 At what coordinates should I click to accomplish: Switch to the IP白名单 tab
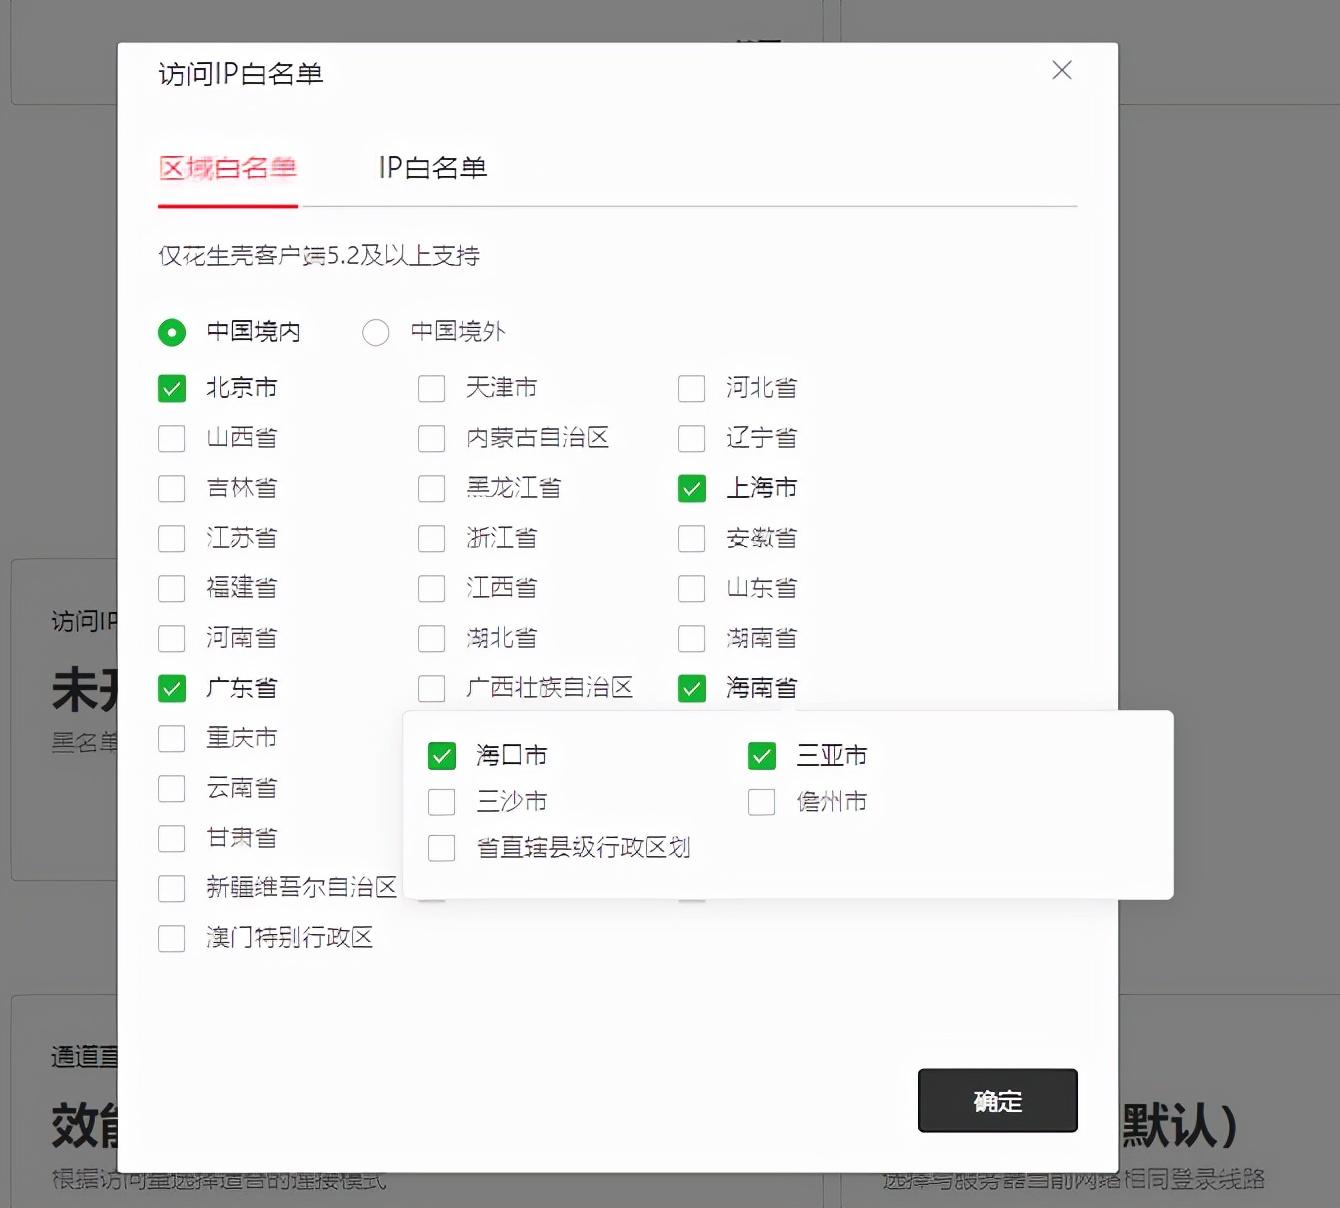click(x=431, y=167)
